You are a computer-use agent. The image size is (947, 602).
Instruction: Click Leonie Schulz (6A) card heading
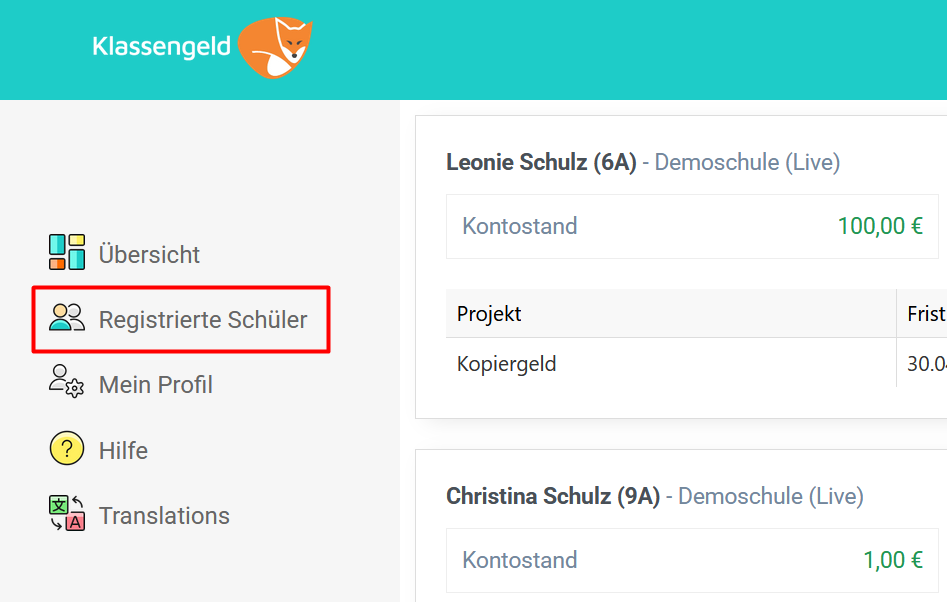[541, 162]
